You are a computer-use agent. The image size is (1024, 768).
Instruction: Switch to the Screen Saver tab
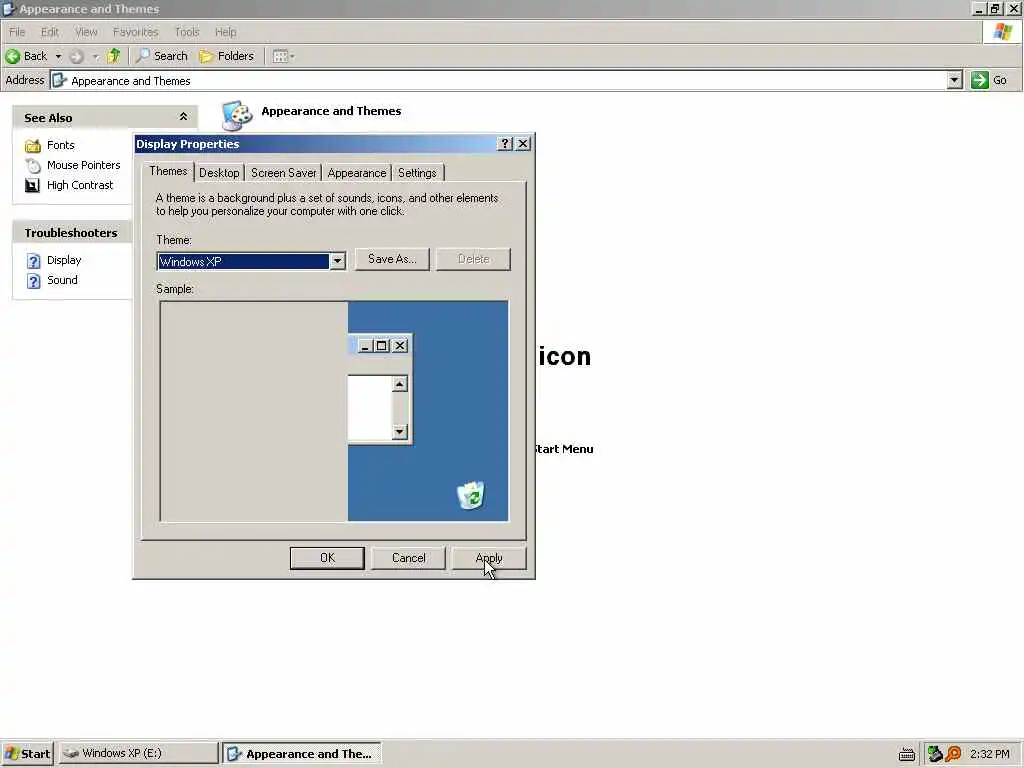coord(283,173)
